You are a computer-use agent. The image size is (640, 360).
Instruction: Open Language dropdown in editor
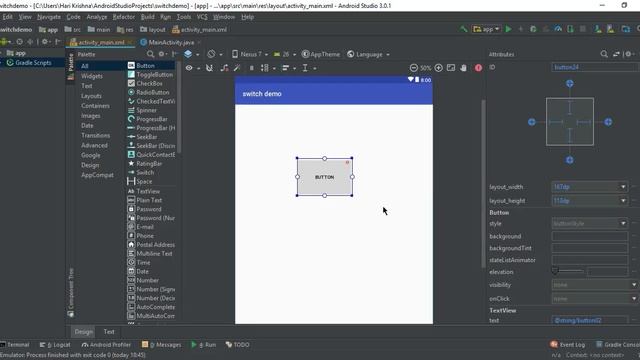tap(368, 54)
